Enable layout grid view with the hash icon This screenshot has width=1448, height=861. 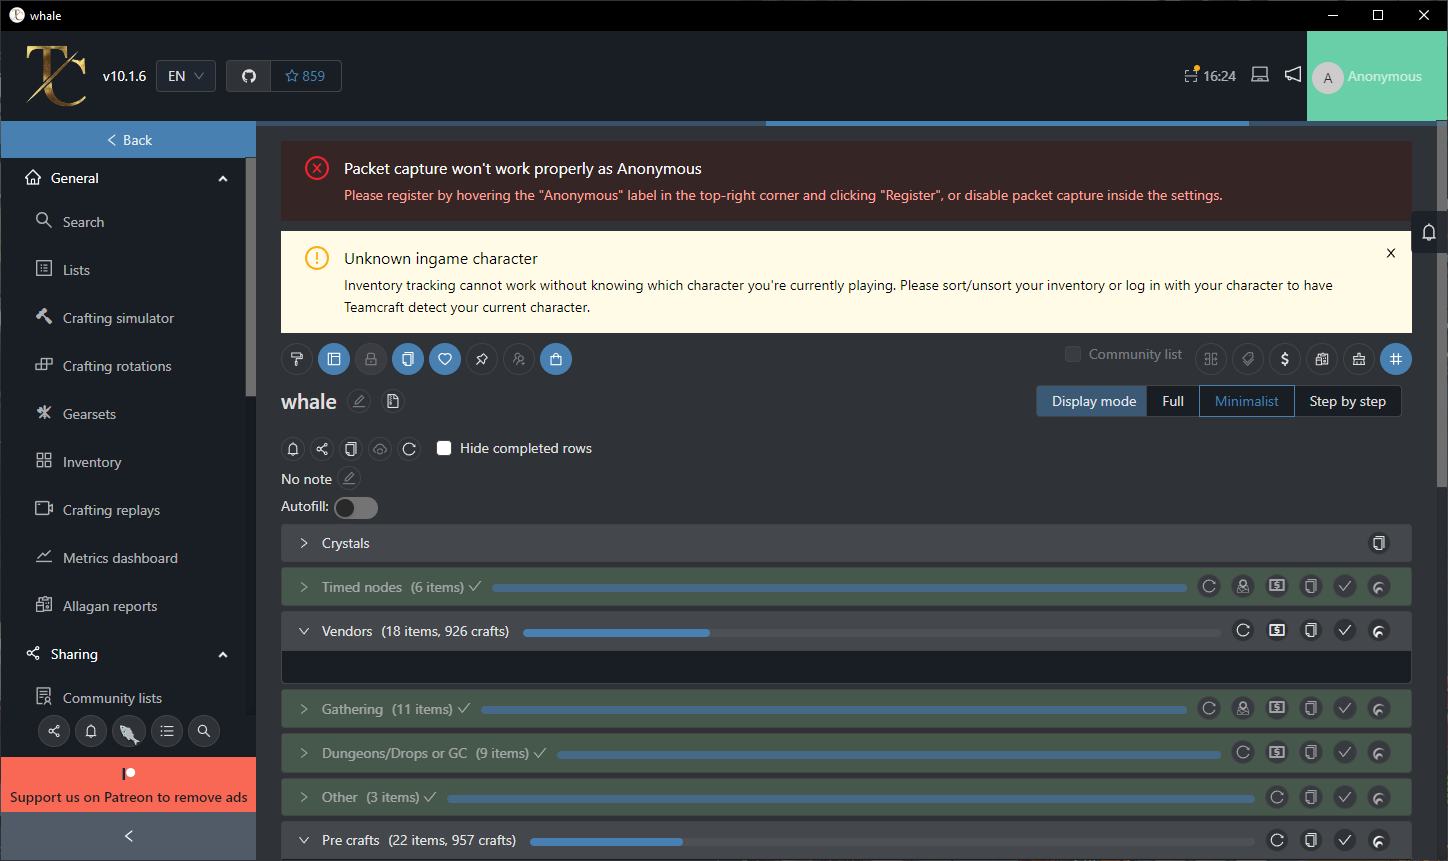tap(1396, 359)
